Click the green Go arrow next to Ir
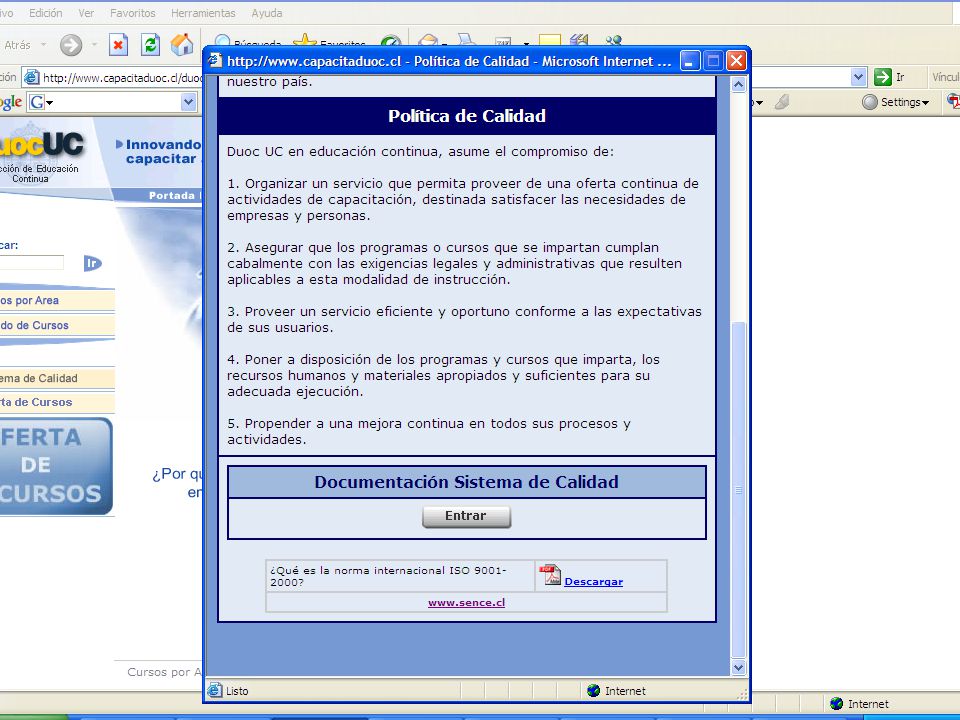 pos(882,77)
